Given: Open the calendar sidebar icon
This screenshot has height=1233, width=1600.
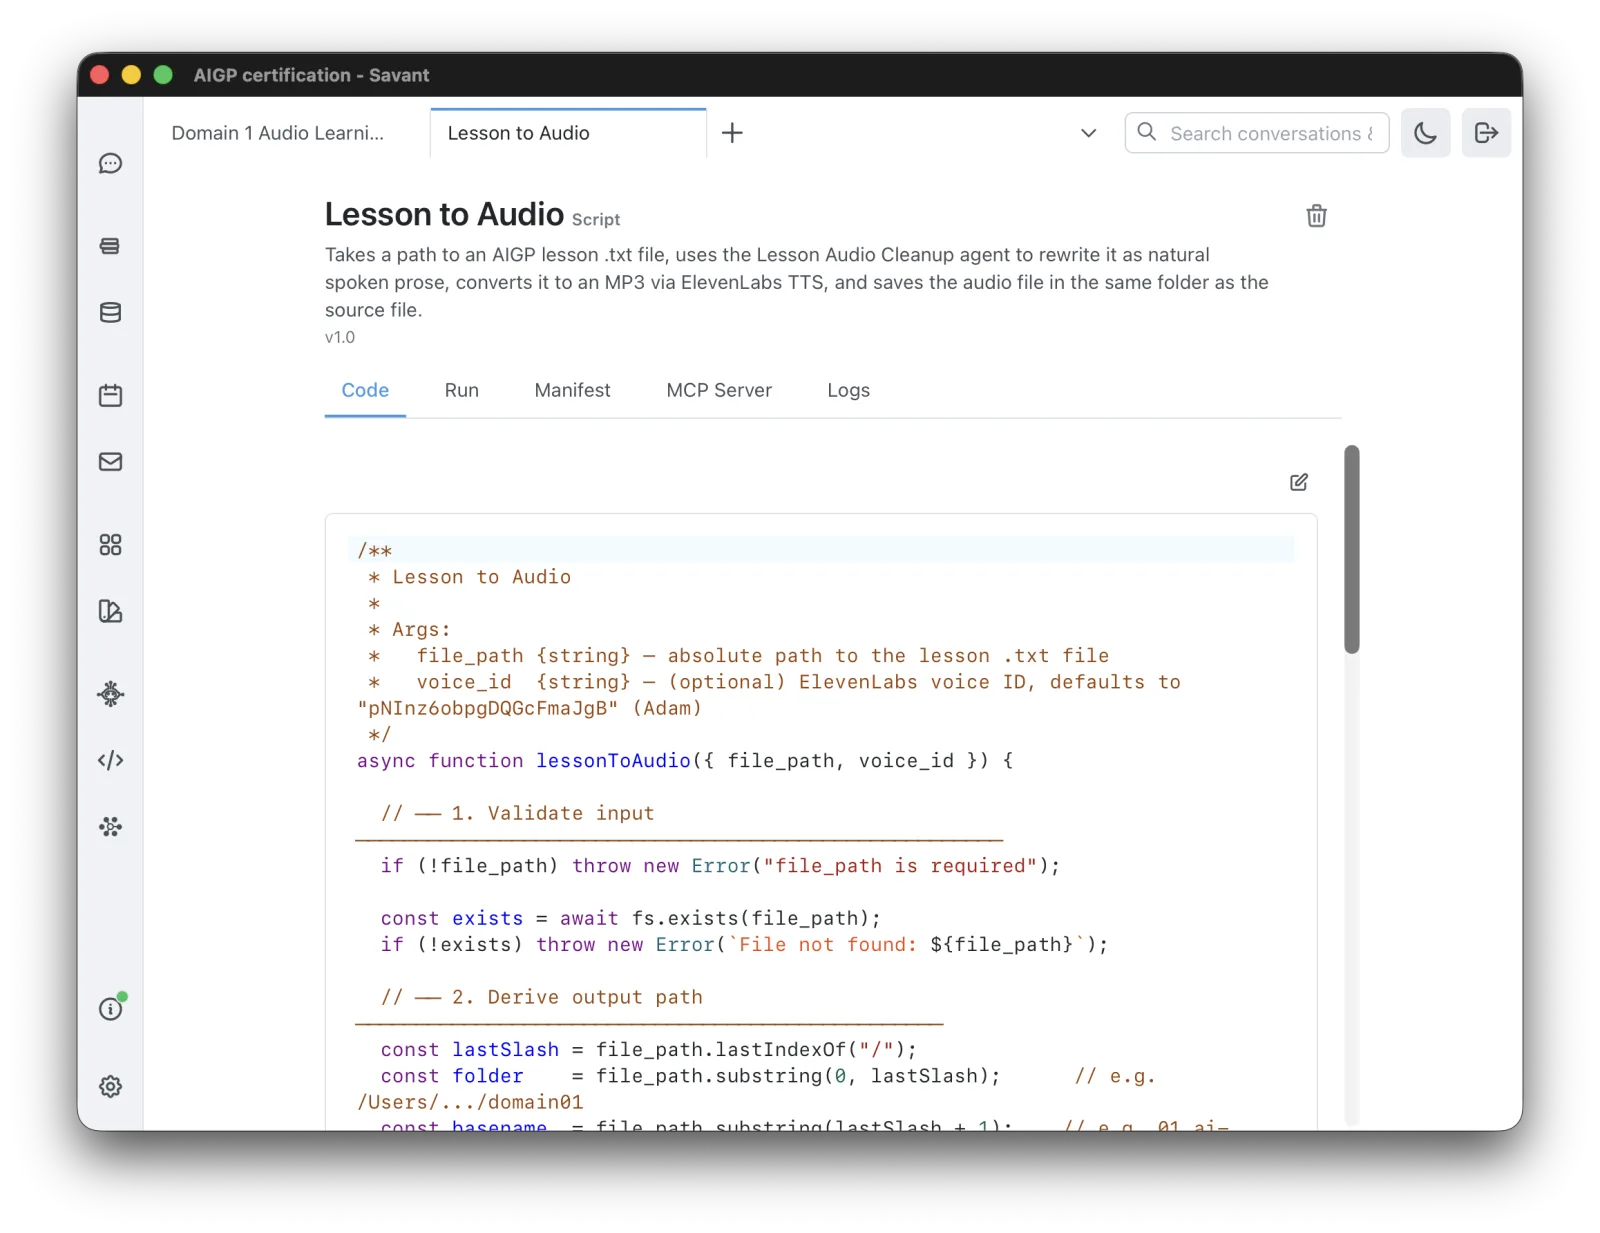Looking at the screenshot, I should (110, 395).
